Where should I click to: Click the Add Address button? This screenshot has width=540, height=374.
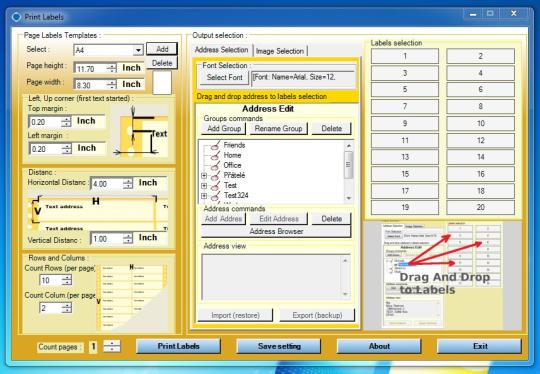pos(224,219)
